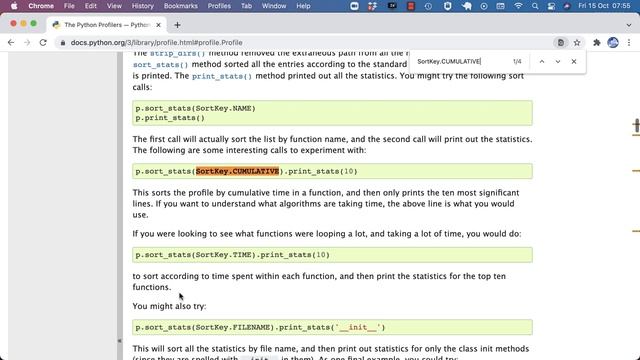This screenshot has height=360, width=640.
Task: Go forward to next page
Action: pos(27,42)
